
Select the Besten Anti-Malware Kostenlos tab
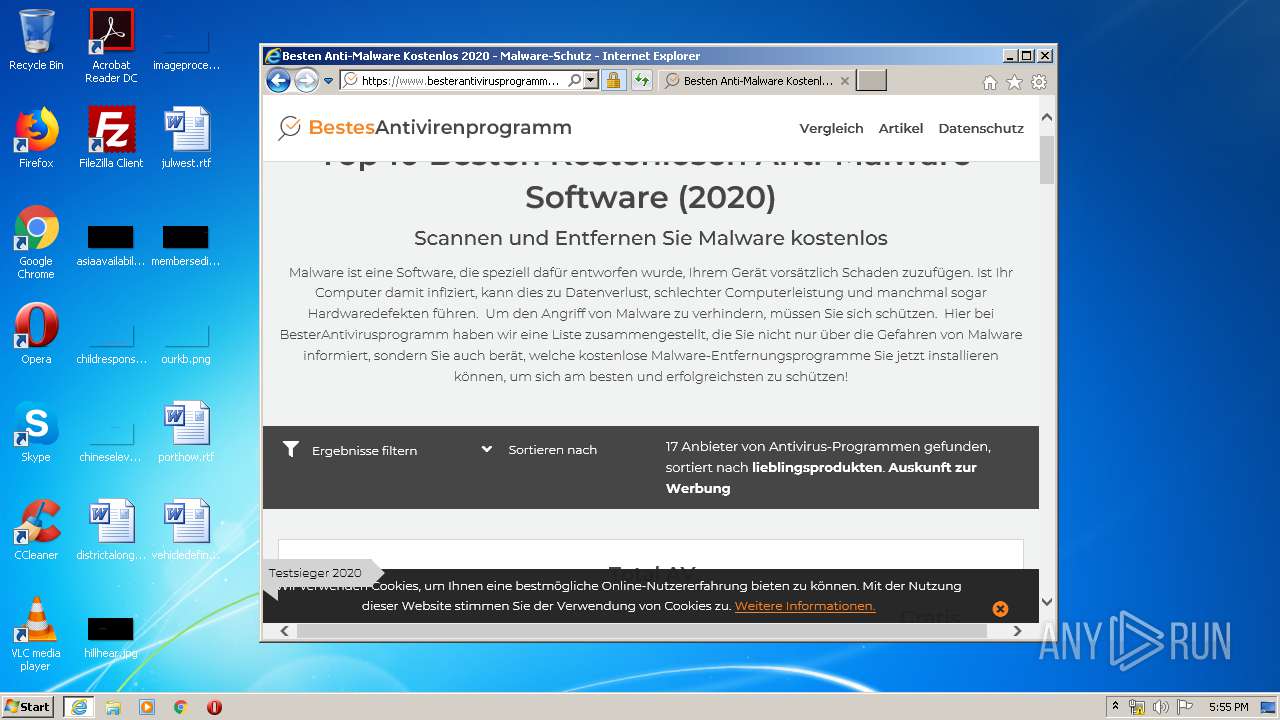(757, 81)
